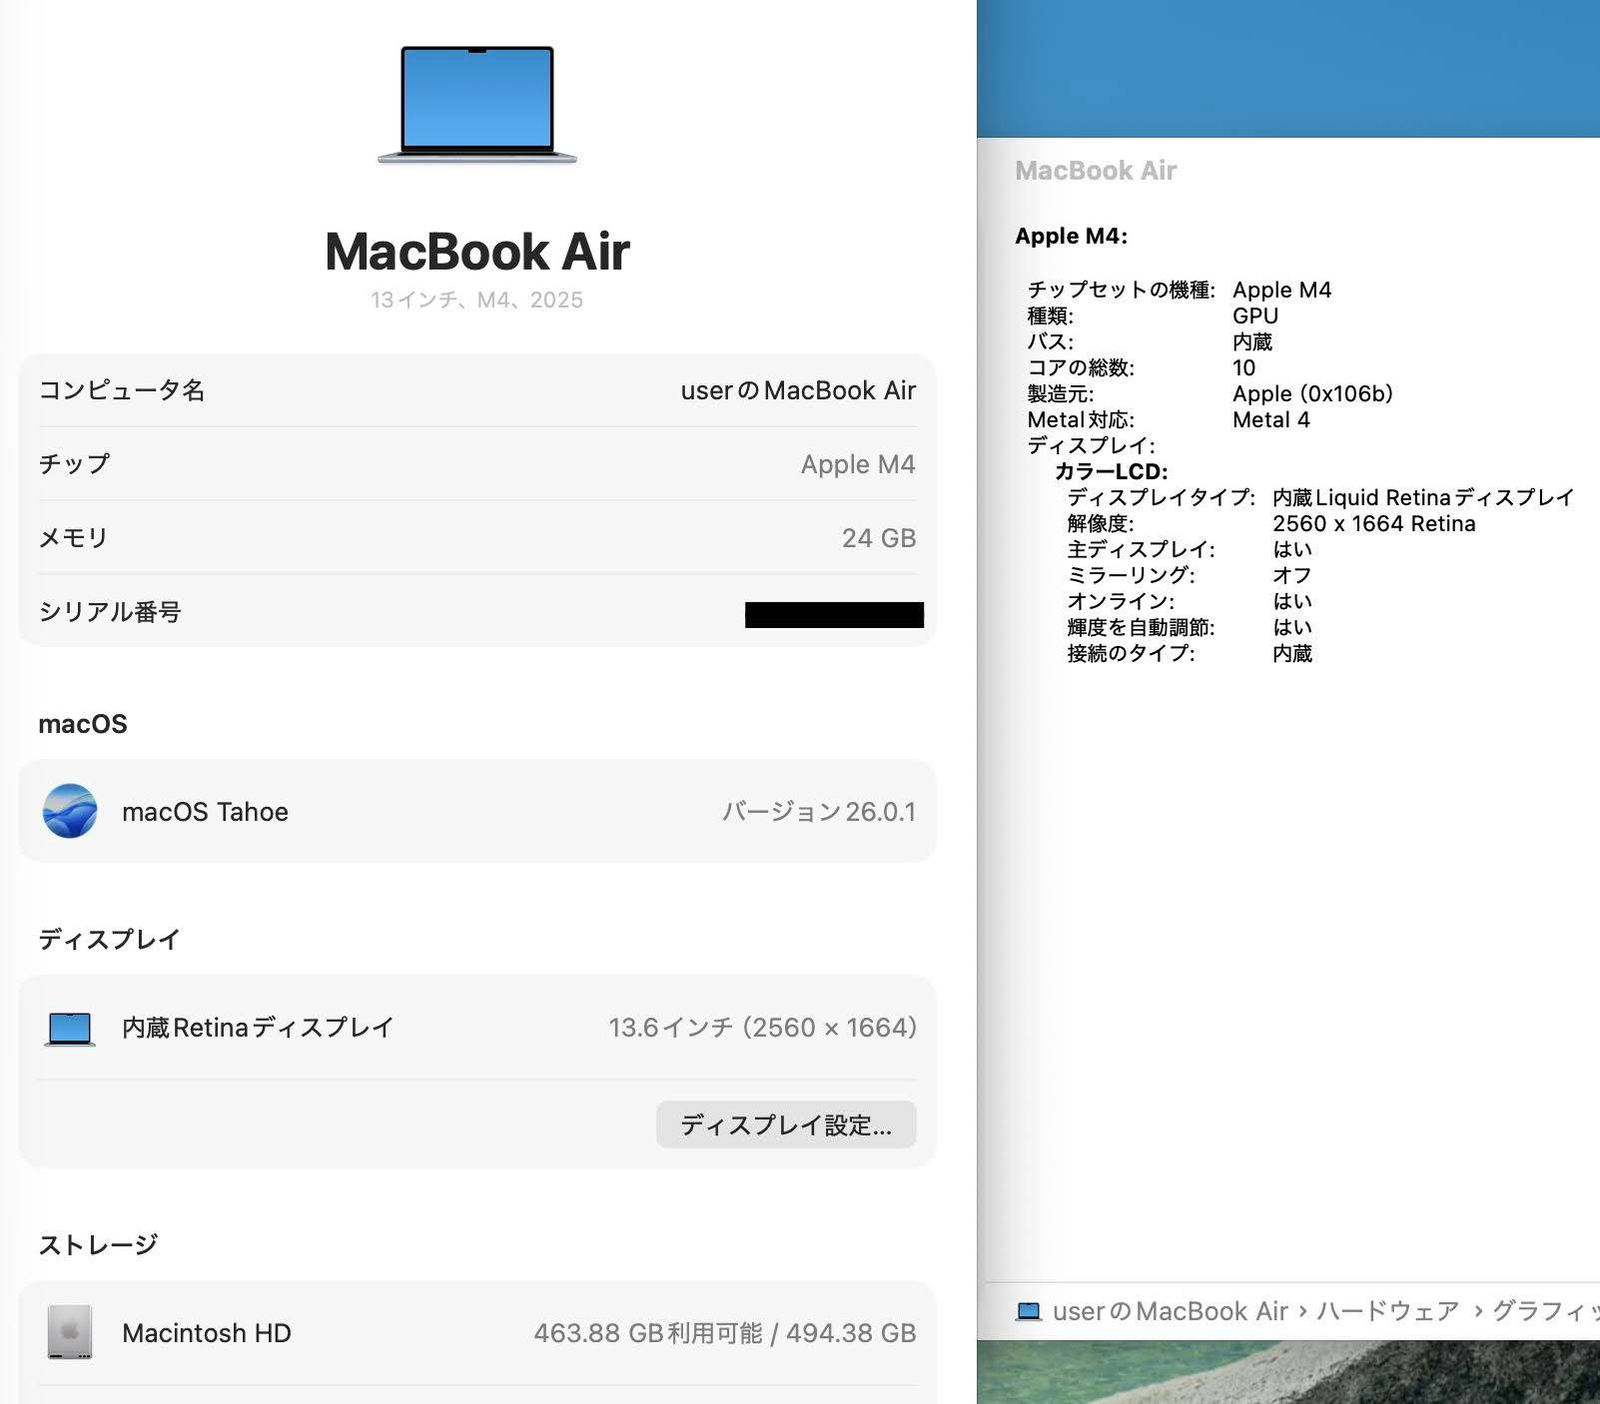Click computer name value userのMacBook Air
This screenshot has height=1404, width=1600.
point(798,391)
